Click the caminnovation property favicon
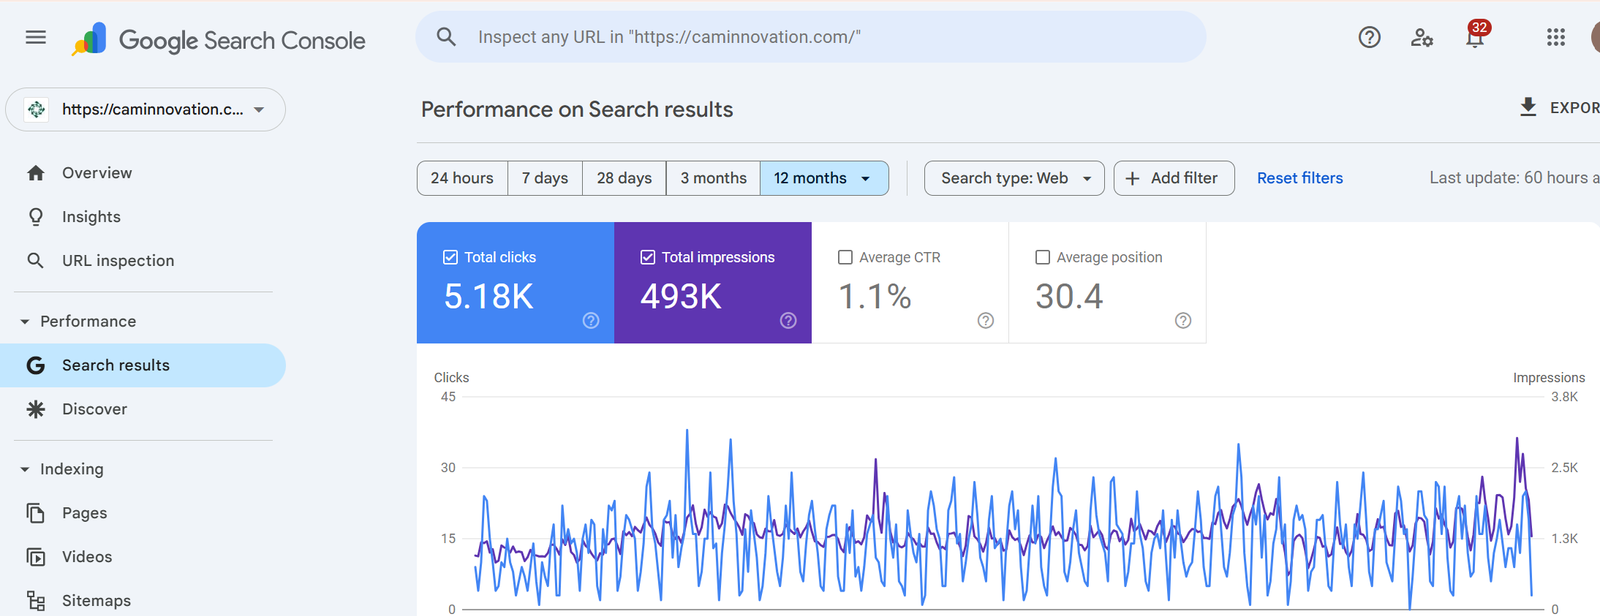Screen dimensions: 1600x616 point(37,110)
